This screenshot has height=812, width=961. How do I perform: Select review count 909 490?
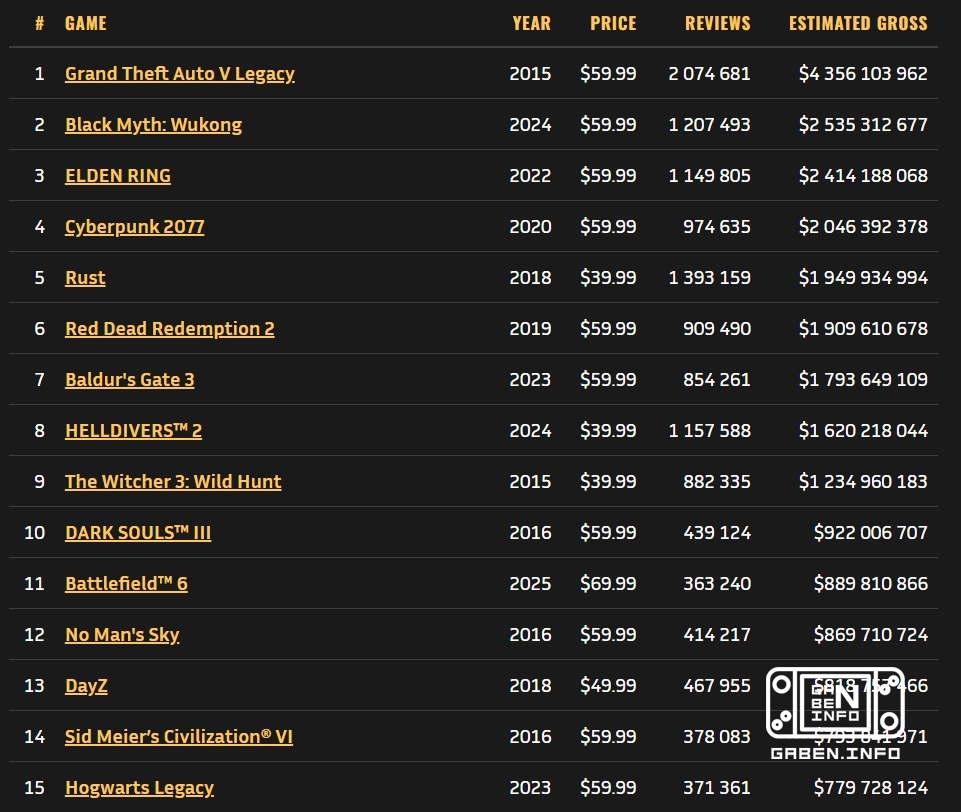tap(716, 328)
